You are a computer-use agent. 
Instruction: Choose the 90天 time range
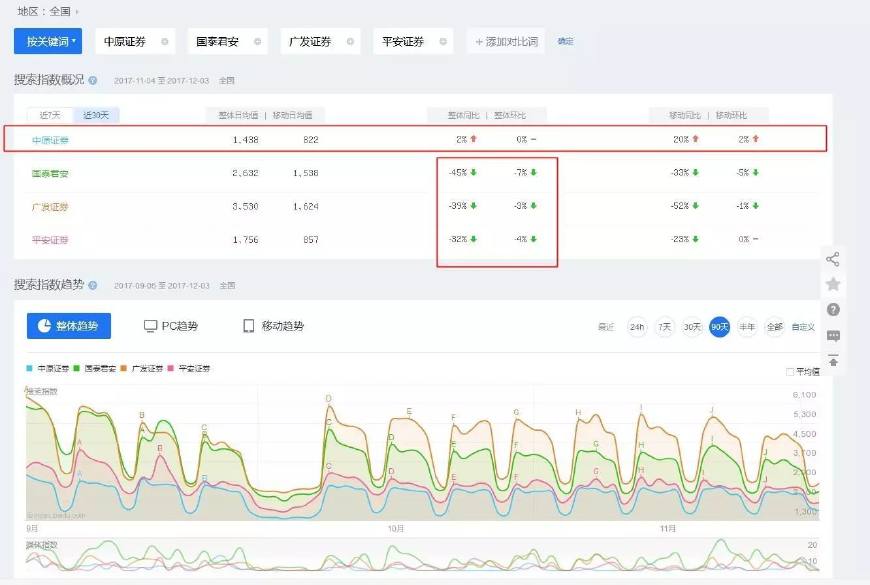pyautogui.click(x=720, y=327)
